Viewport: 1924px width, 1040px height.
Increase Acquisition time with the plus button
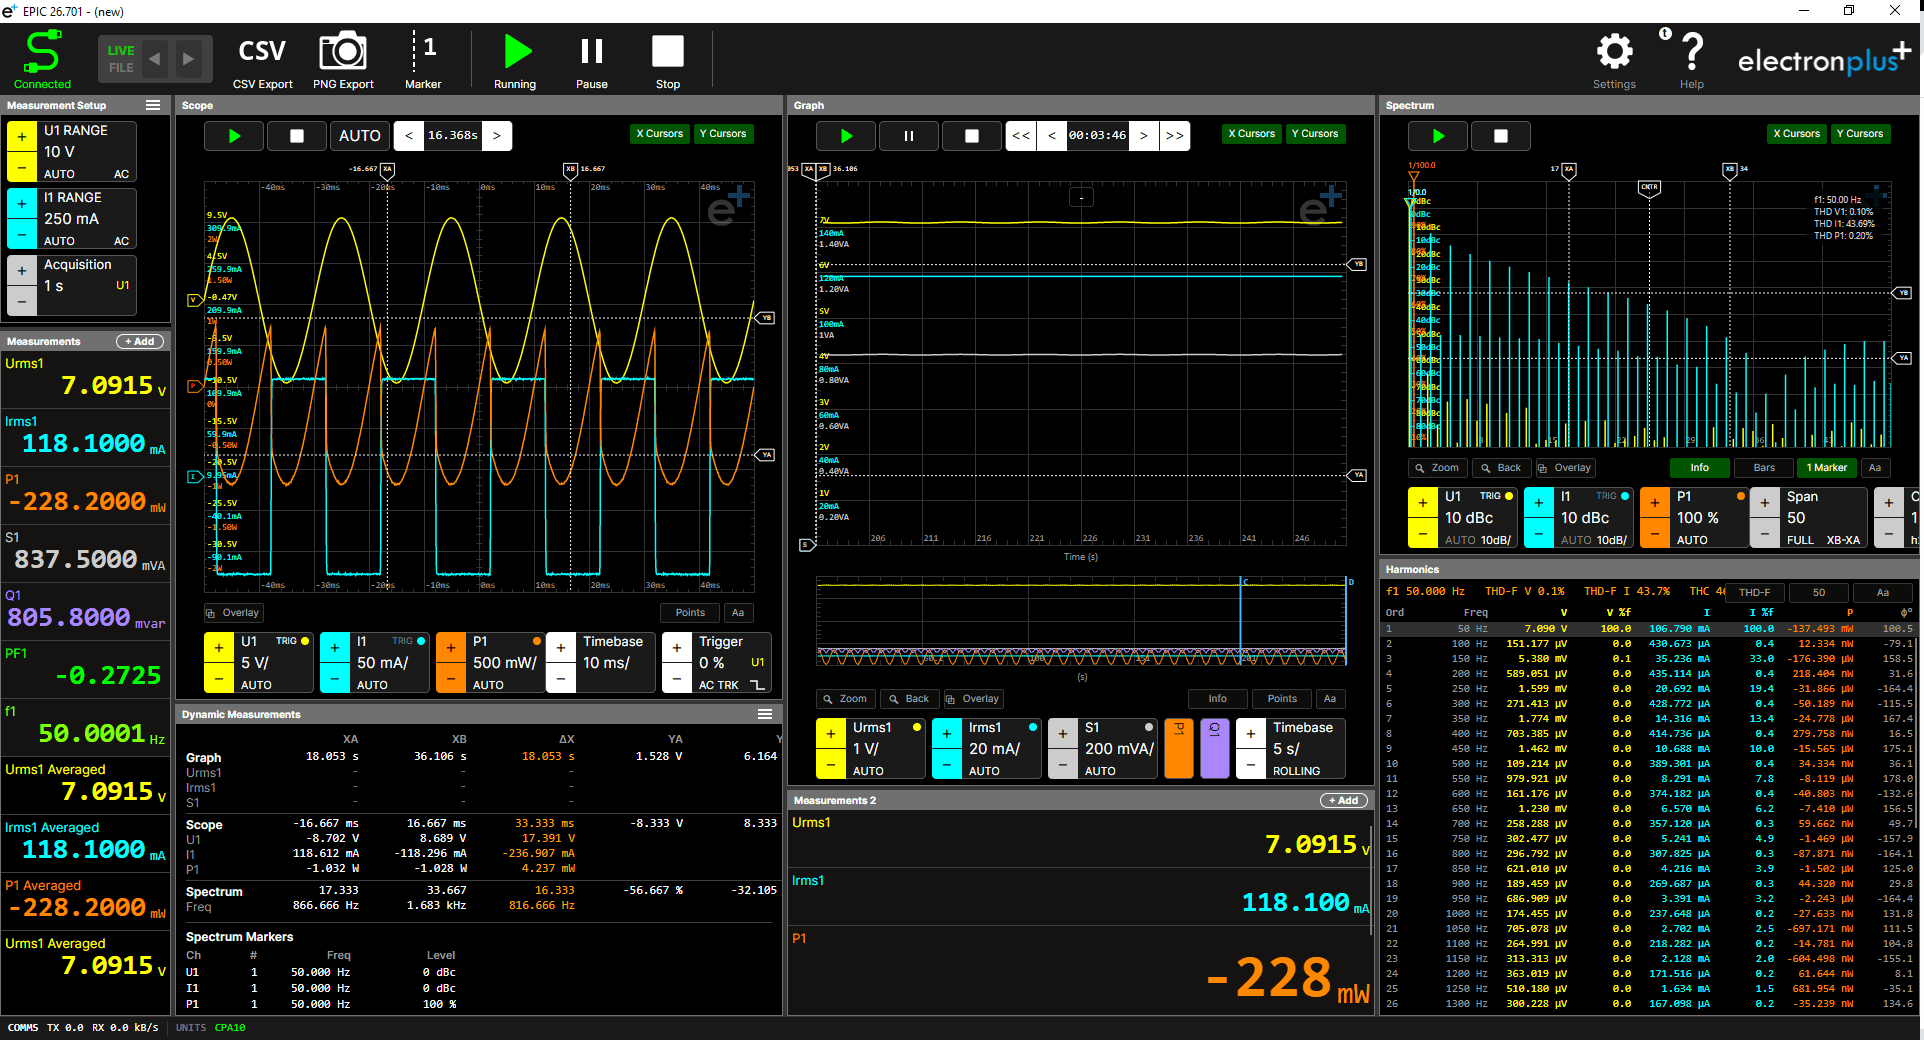pos(22,271)
